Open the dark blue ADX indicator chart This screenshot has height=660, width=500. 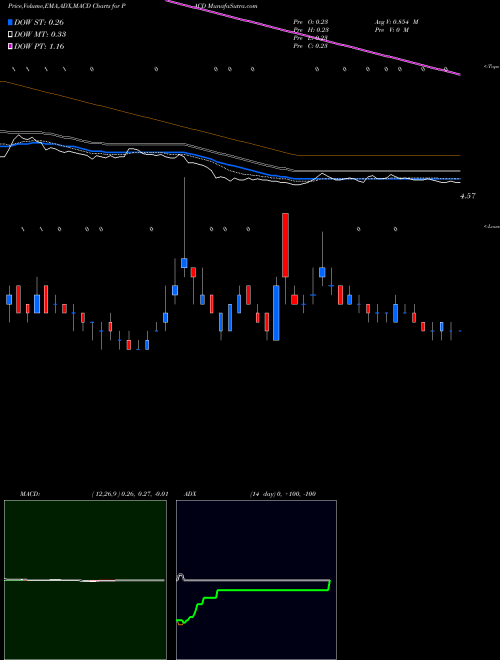pos(256,580)
